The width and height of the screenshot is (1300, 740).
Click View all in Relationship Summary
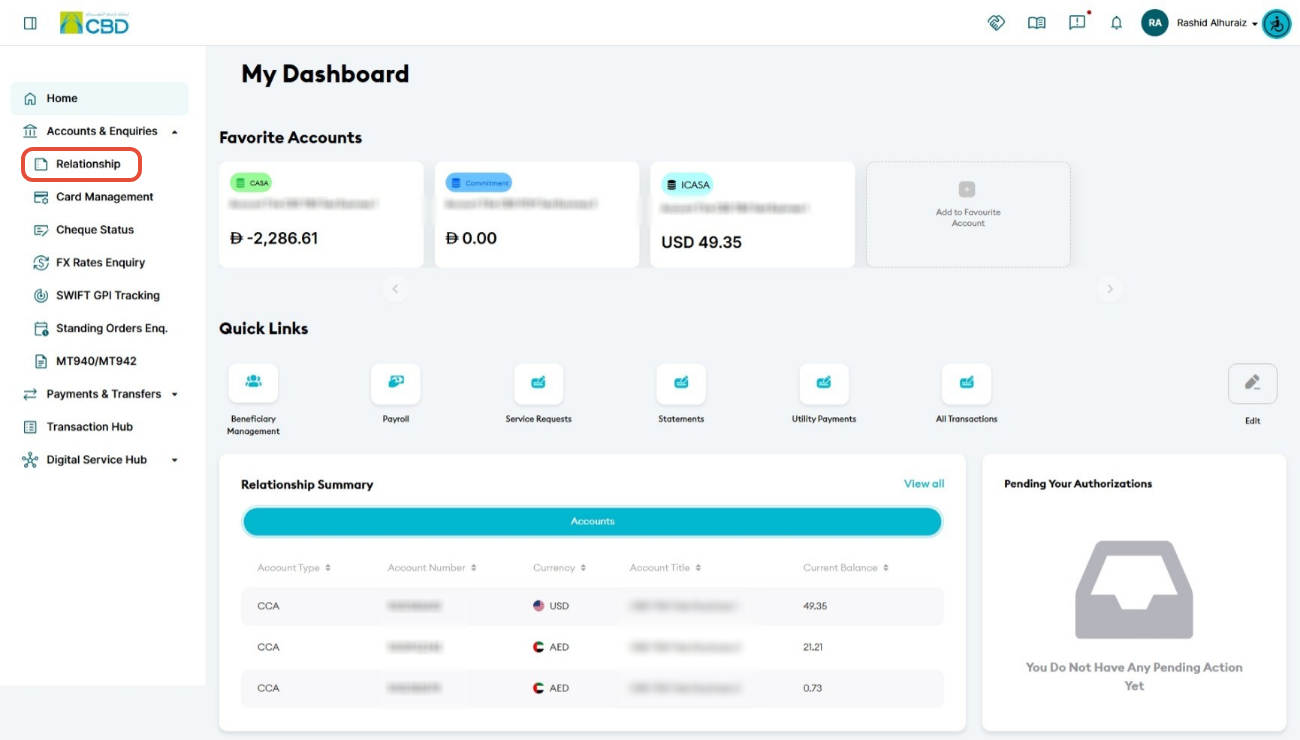click(924, 484)
